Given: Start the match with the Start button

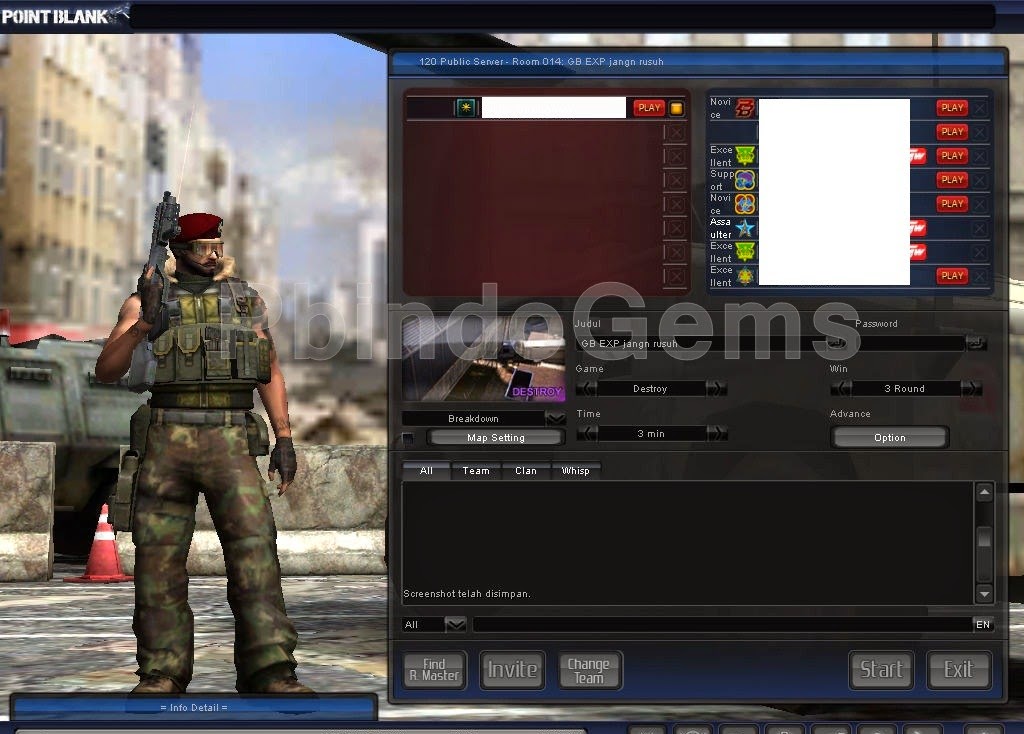Looking at the screenshot, I should coord(881,670).
